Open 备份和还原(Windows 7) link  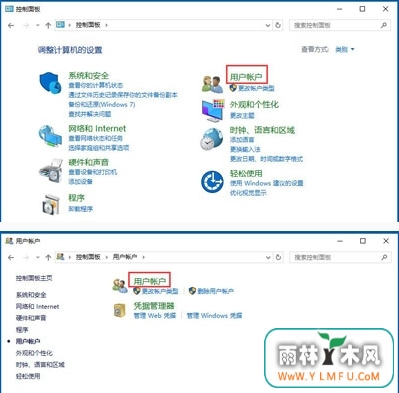tap(102, 104)
